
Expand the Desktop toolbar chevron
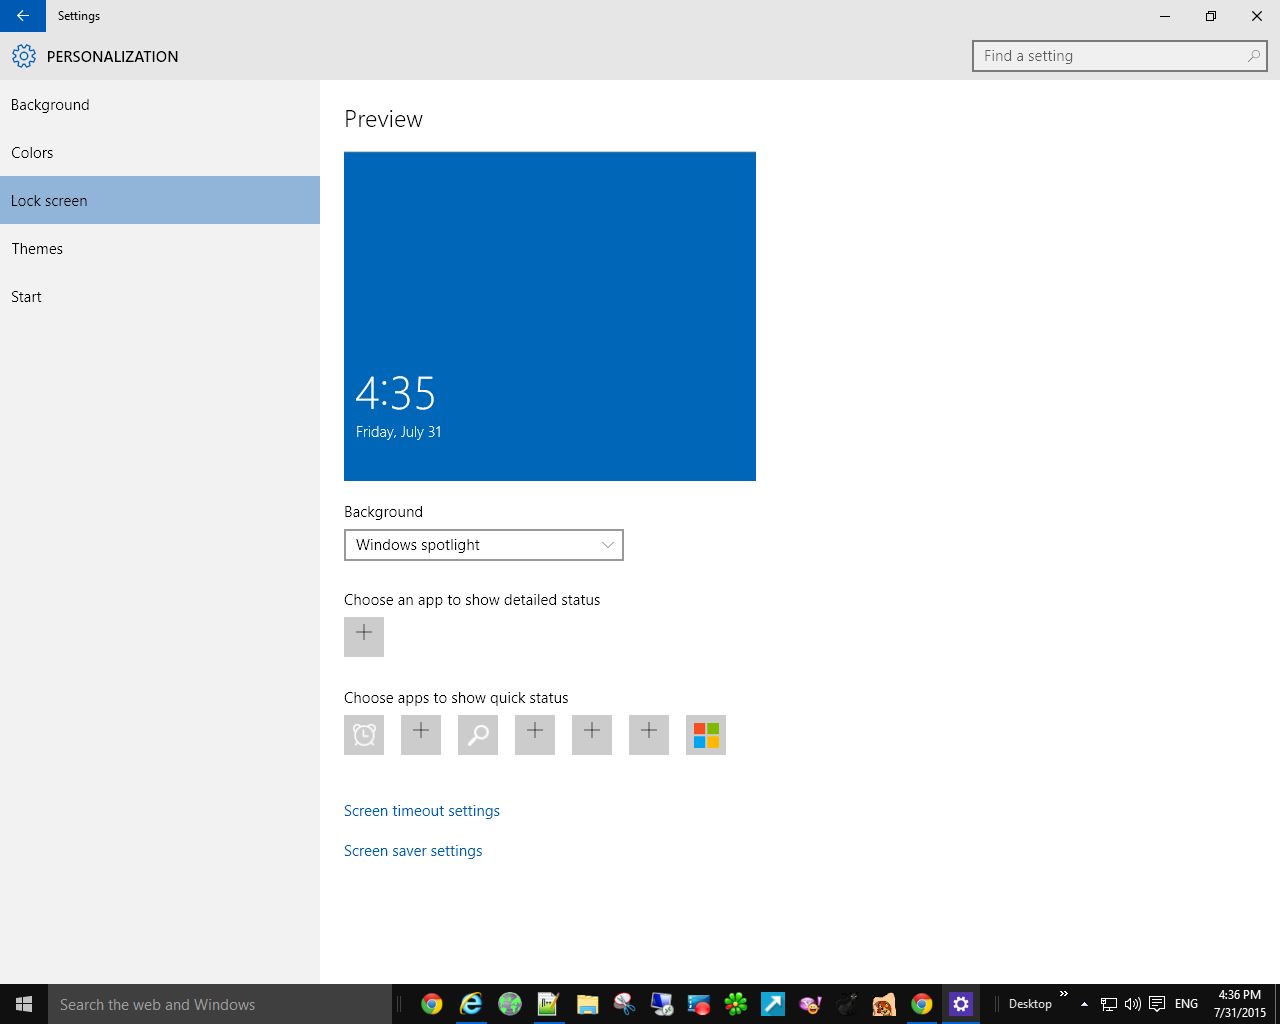pyautogui.click(x=1064, y=995)
